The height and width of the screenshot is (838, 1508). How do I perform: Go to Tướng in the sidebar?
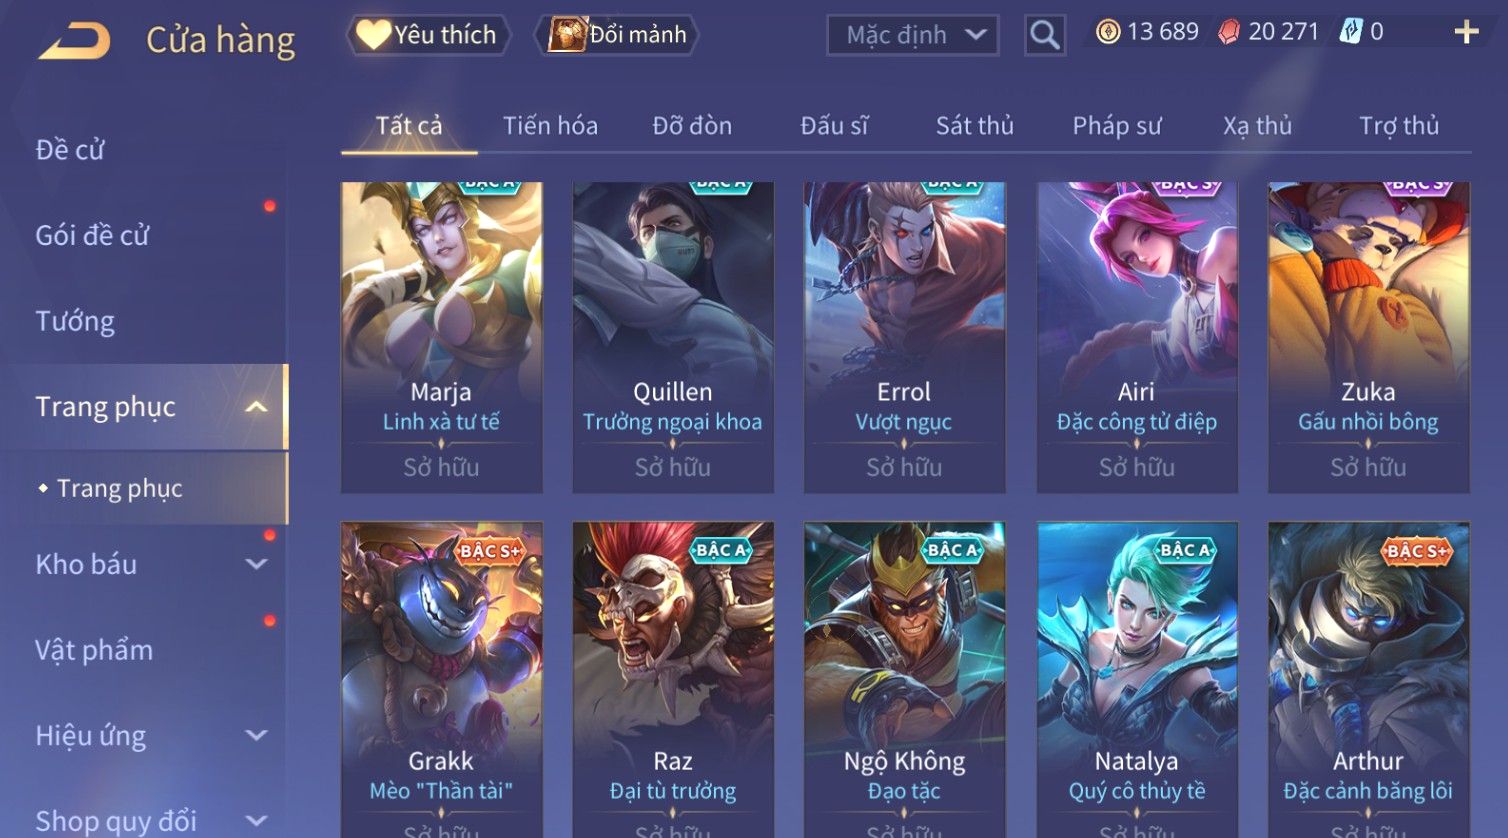click(75, 321)
